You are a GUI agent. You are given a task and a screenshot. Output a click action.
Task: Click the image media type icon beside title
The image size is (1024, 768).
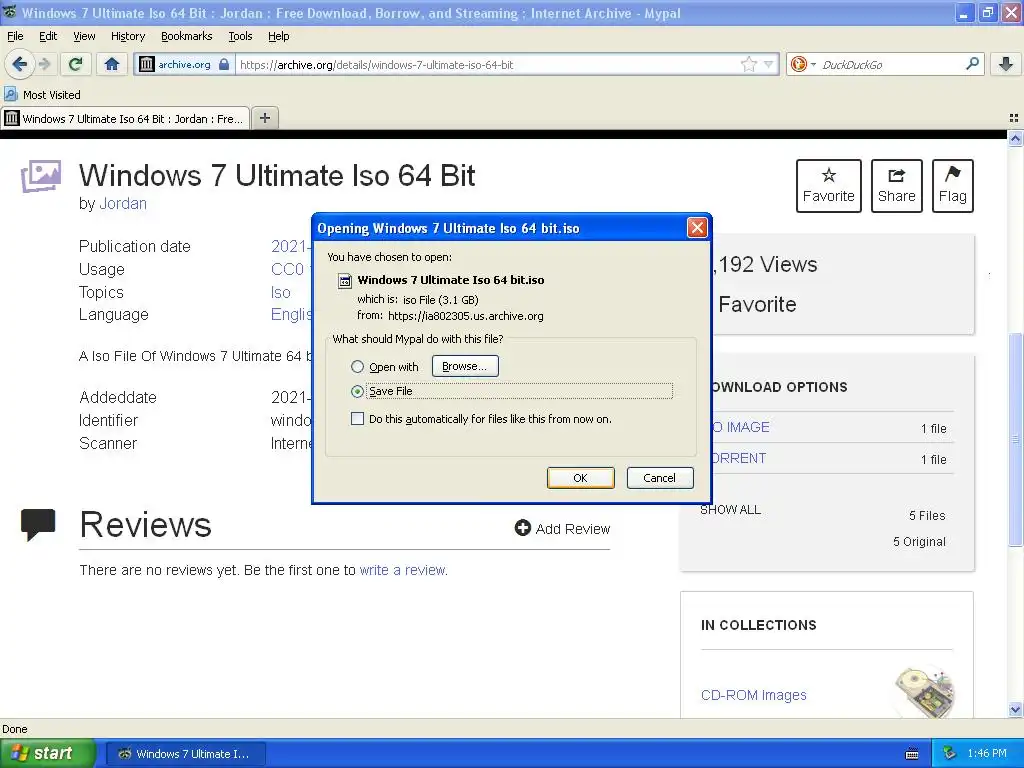pos(40,176)
